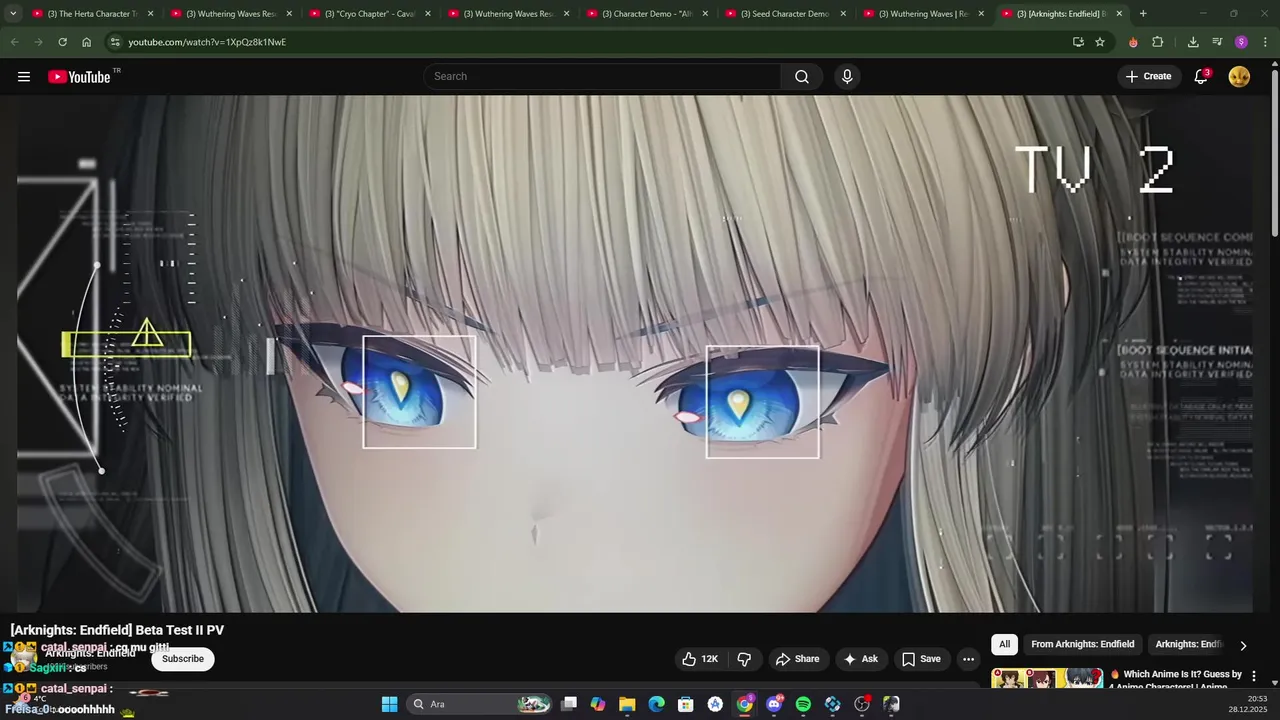
Task: Expand the related chips with right chevron
Action: click(1243, 645)
